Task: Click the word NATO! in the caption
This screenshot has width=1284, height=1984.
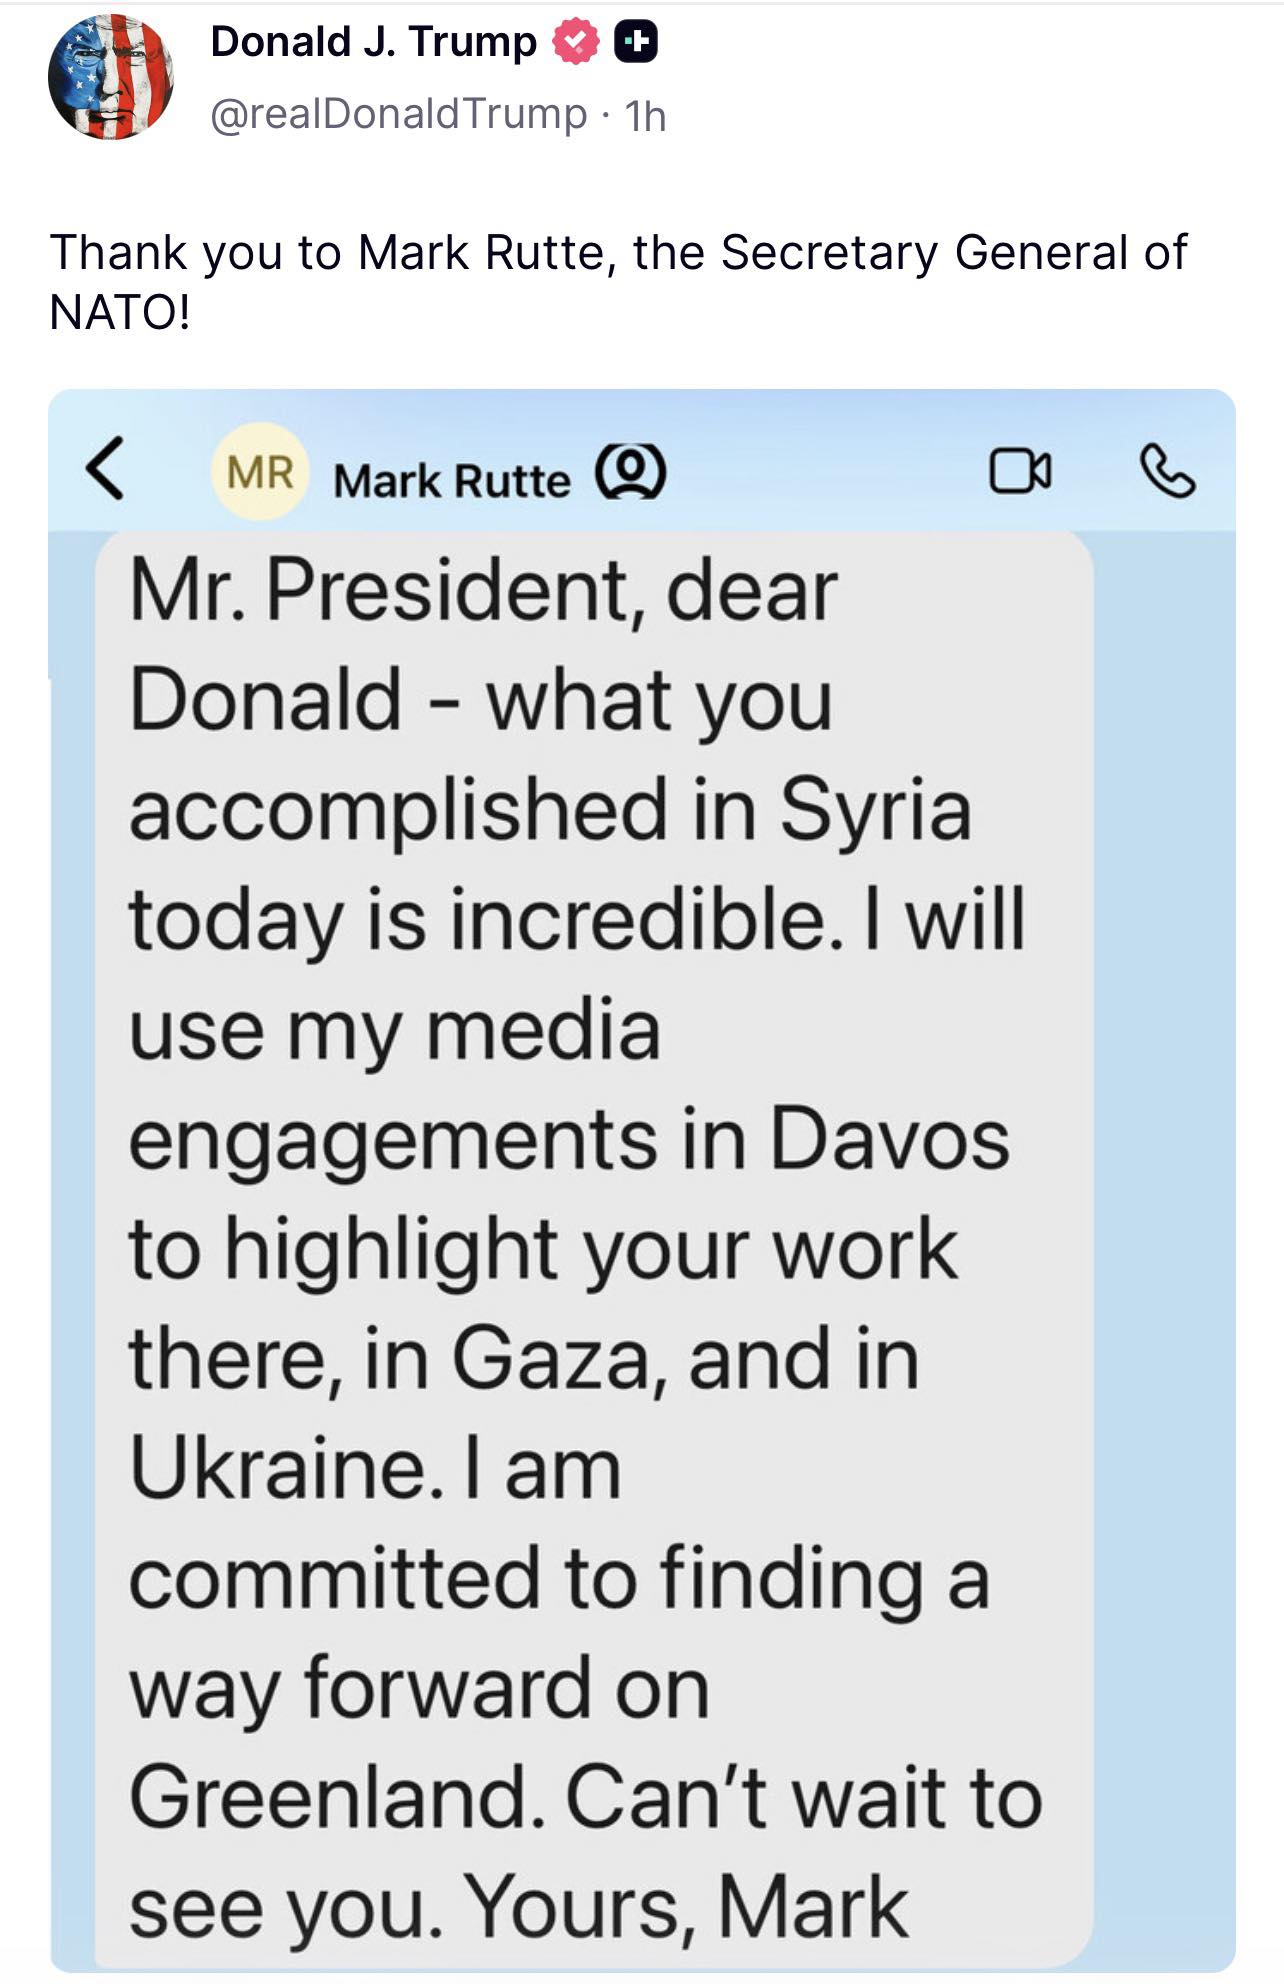Action: (x=119, y=313)
